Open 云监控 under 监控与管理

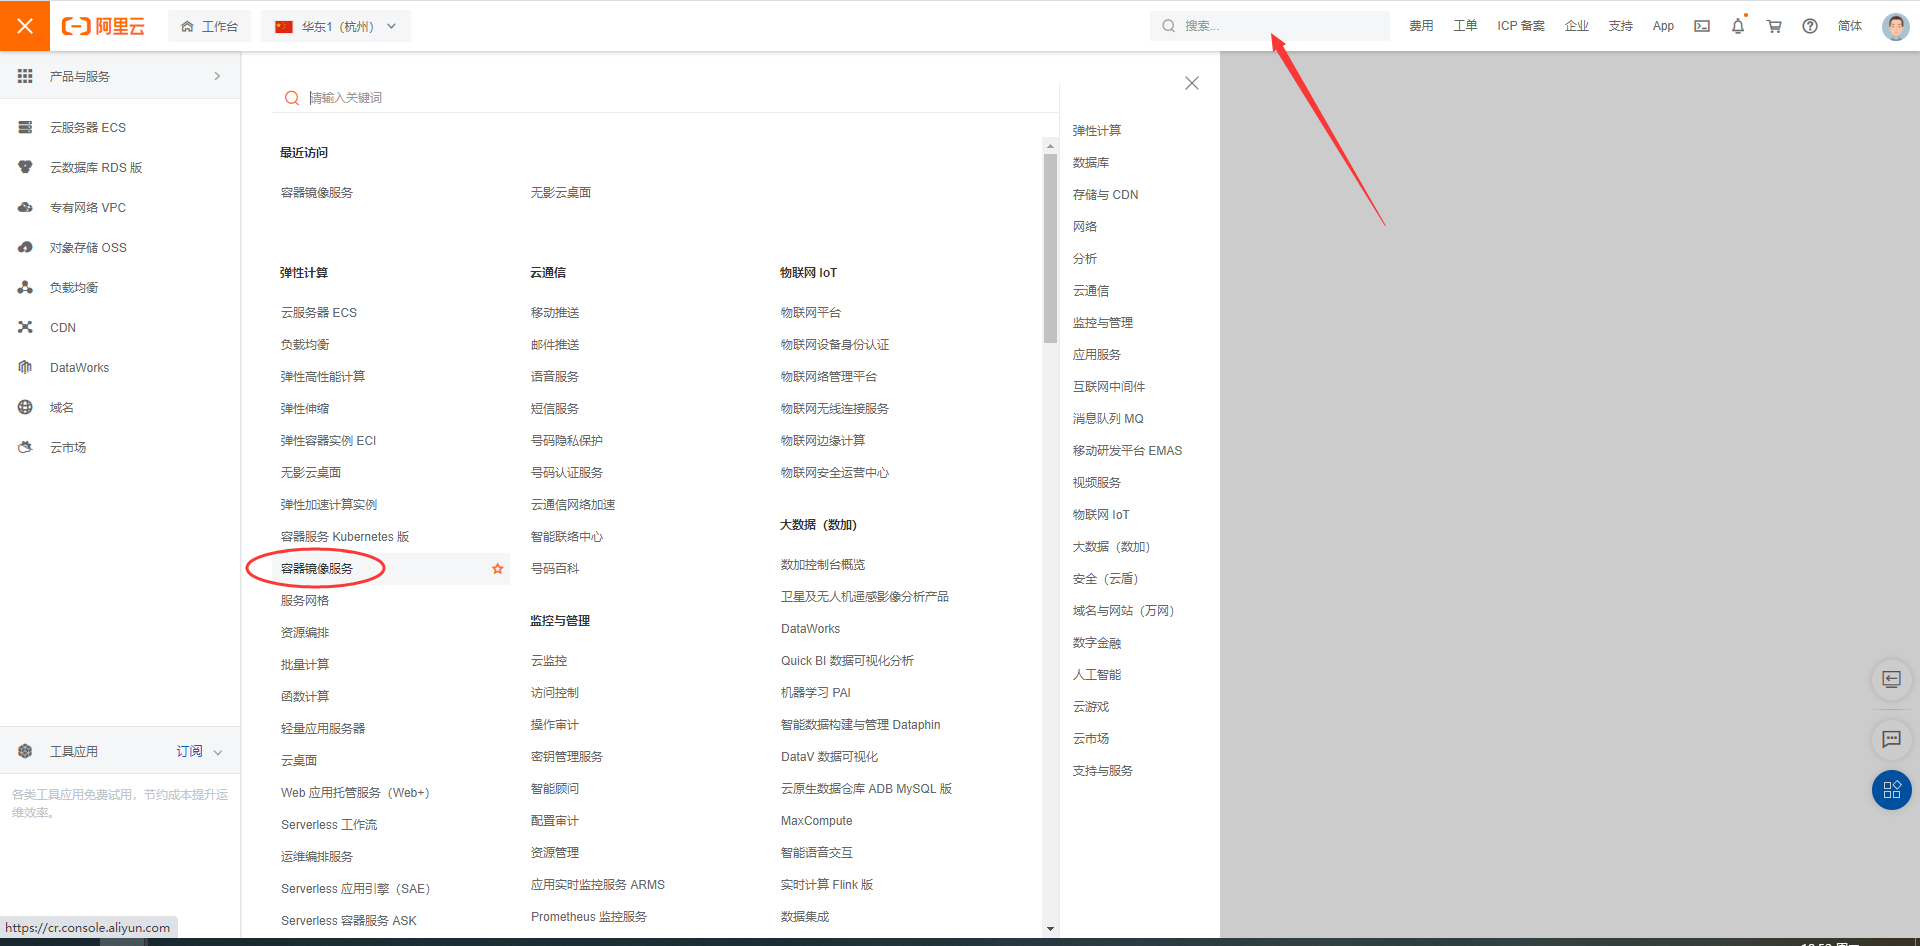(x=549, y=661)
